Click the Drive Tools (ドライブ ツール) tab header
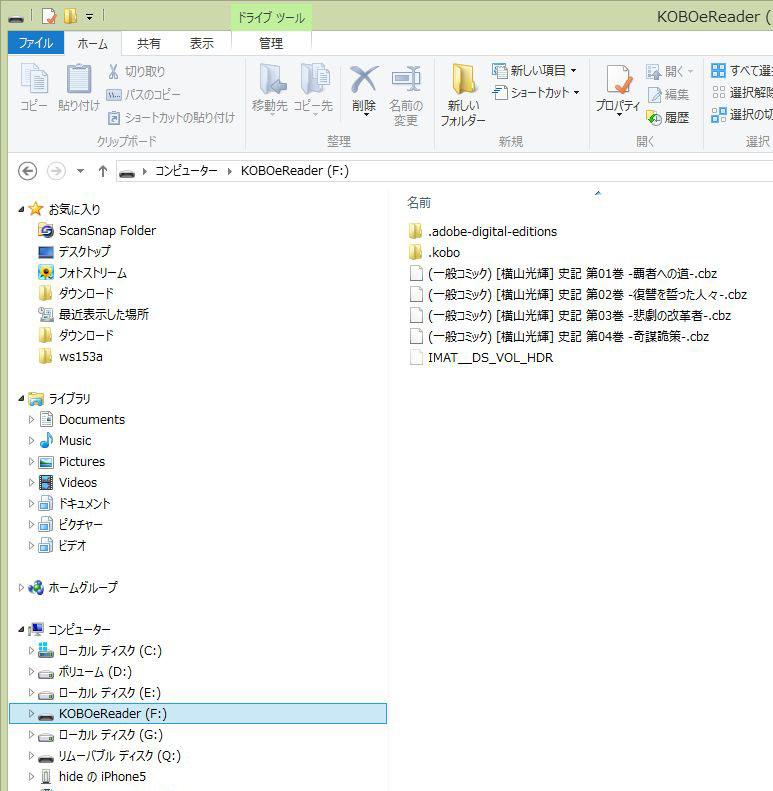The image size is (773, 791). coord(271,18)
